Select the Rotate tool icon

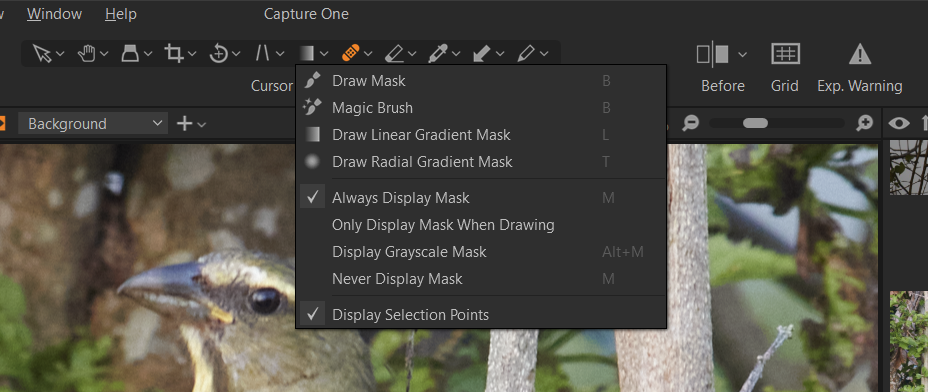(218, 54)
